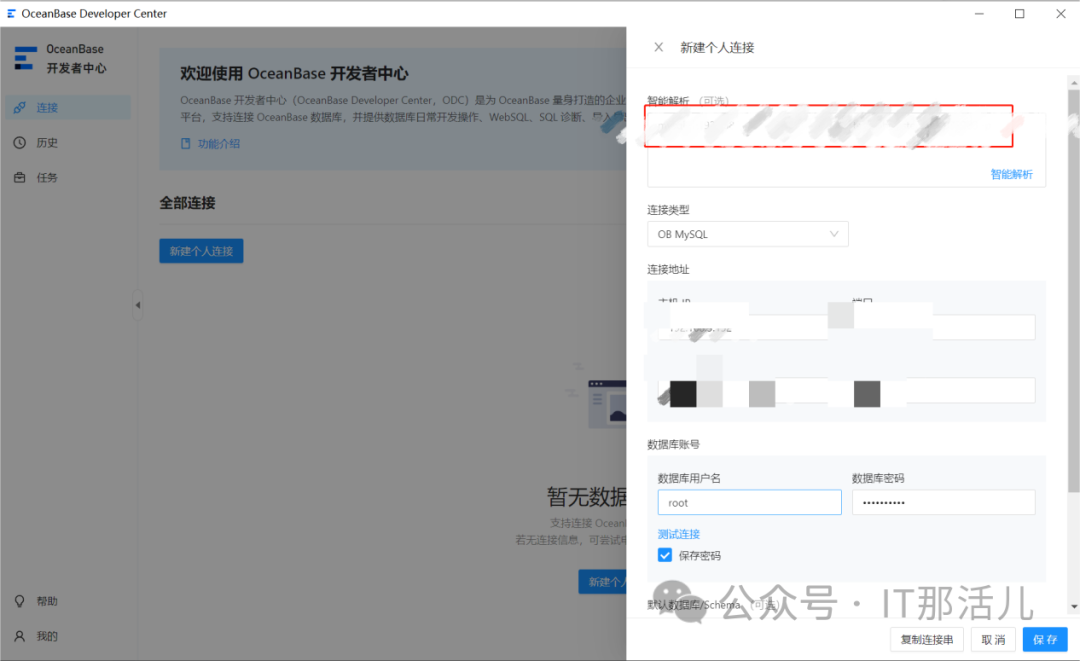Close the 新建个人连接 panel with the X
Viewport: 1080px width, 661px height.
(x=658, y=46)
